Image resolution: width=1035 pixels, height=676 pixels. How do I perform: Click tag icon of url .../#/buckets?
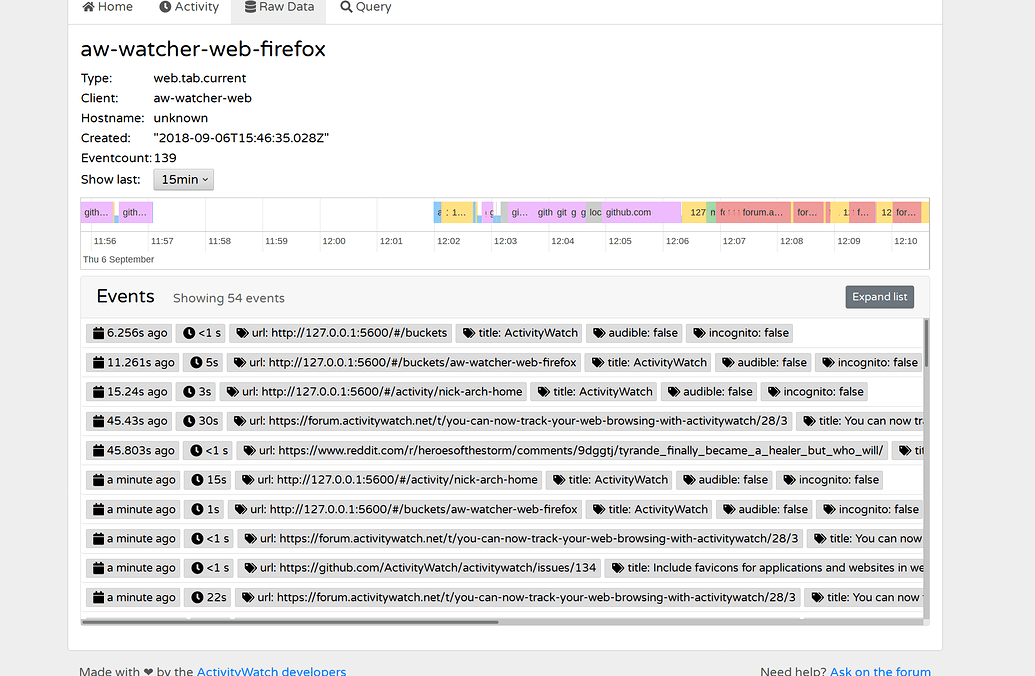(x=242, y=333)
